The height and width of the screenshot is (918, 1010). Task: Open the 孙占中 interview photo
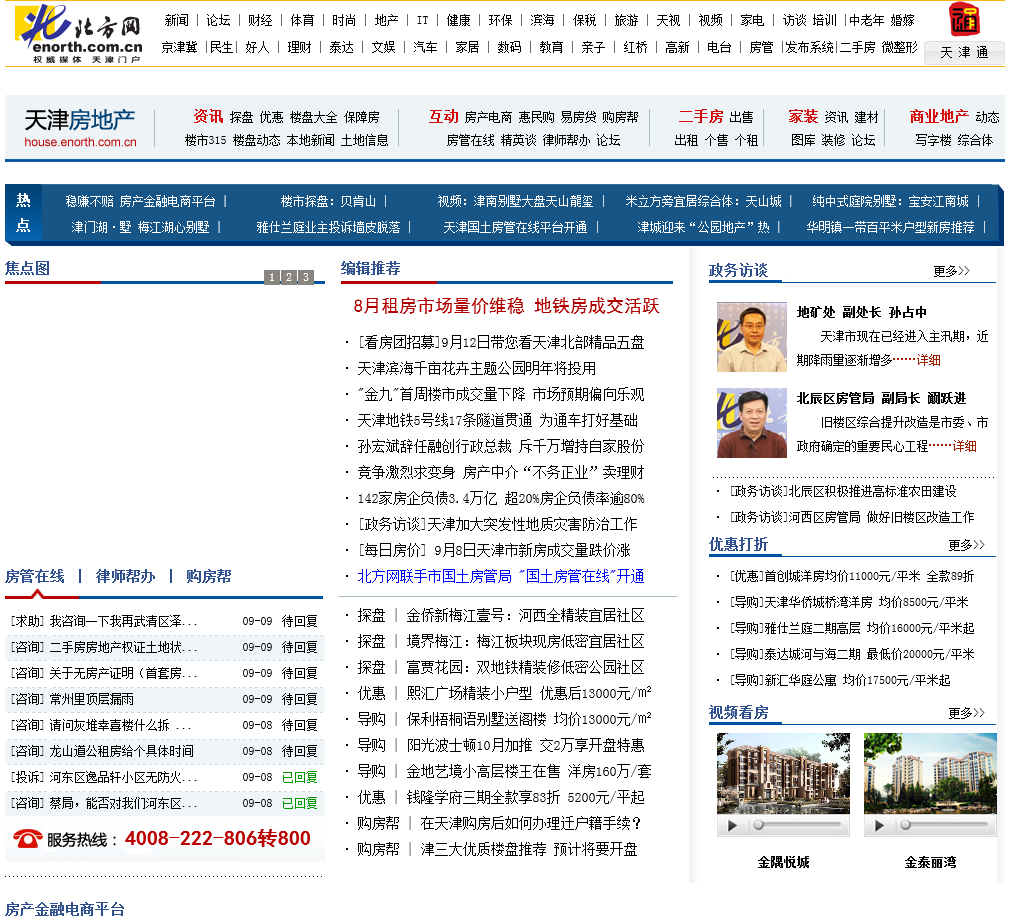[752, 337]
